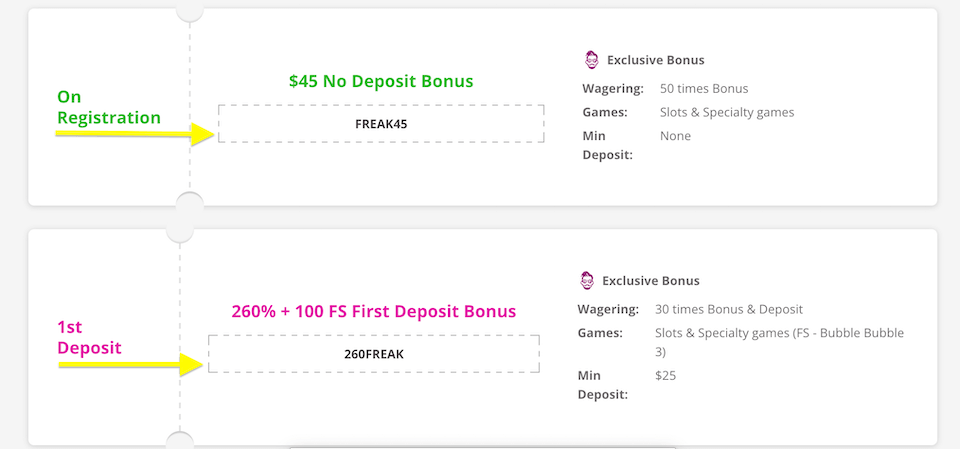Select the $45 No Deposit Bonus heading
Screen dimensions: 960x449
click(x=381, y=81)
